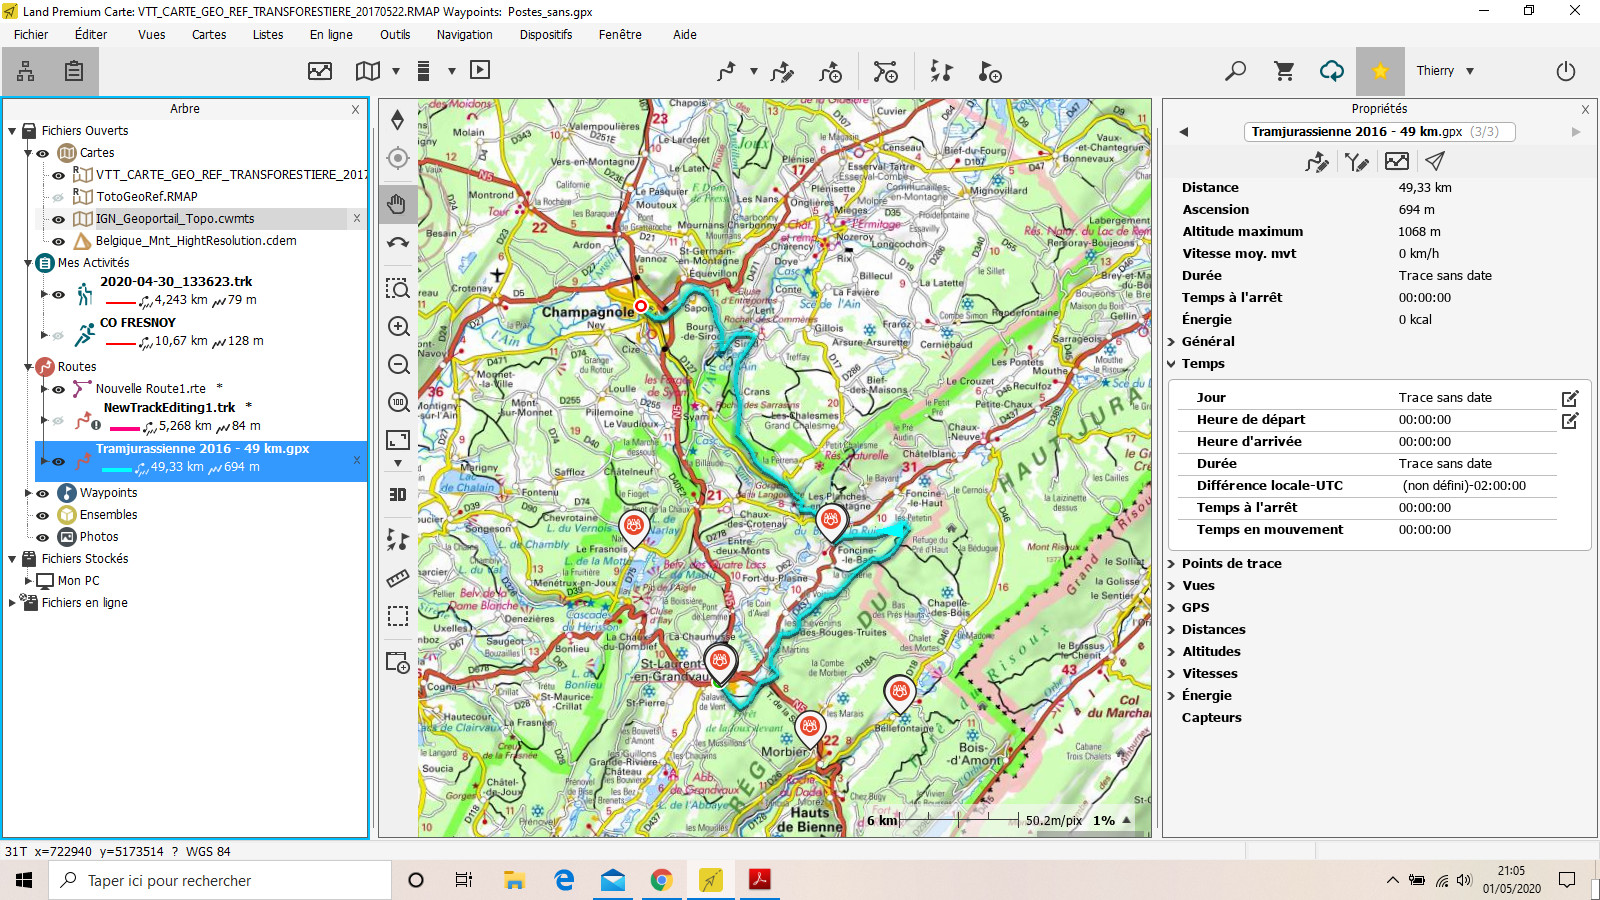This screenshot has width=1600, height=900.
Task: Expand the Points de trace section
Action: [x=1172, y=563]
